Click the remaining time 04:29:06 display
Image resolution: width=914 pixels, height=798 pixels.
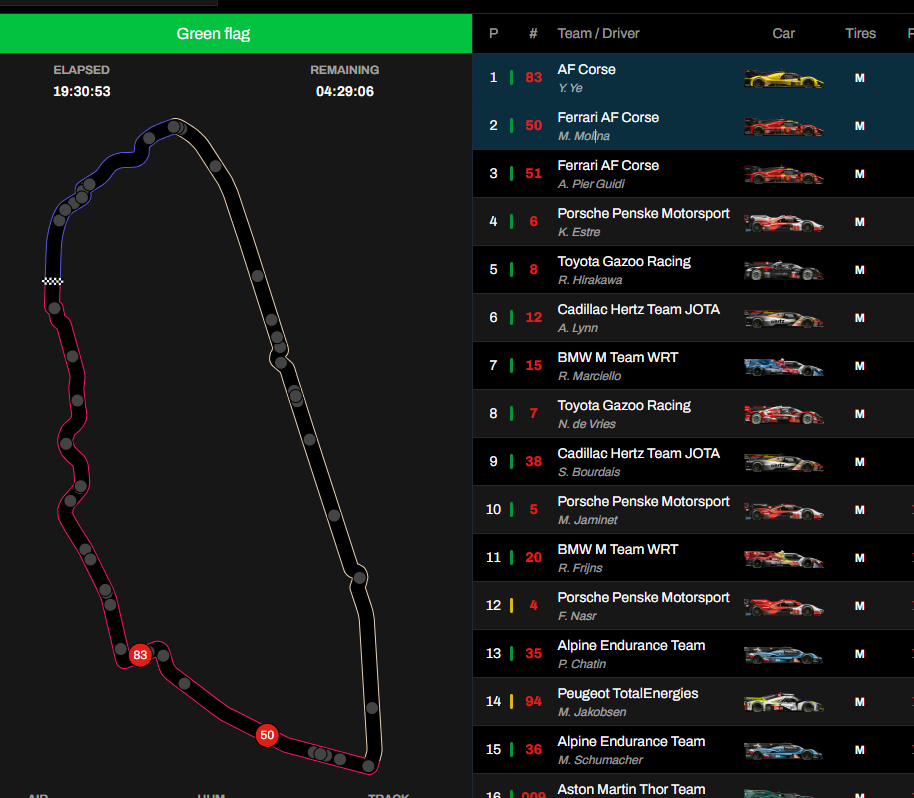pos(344,91)
